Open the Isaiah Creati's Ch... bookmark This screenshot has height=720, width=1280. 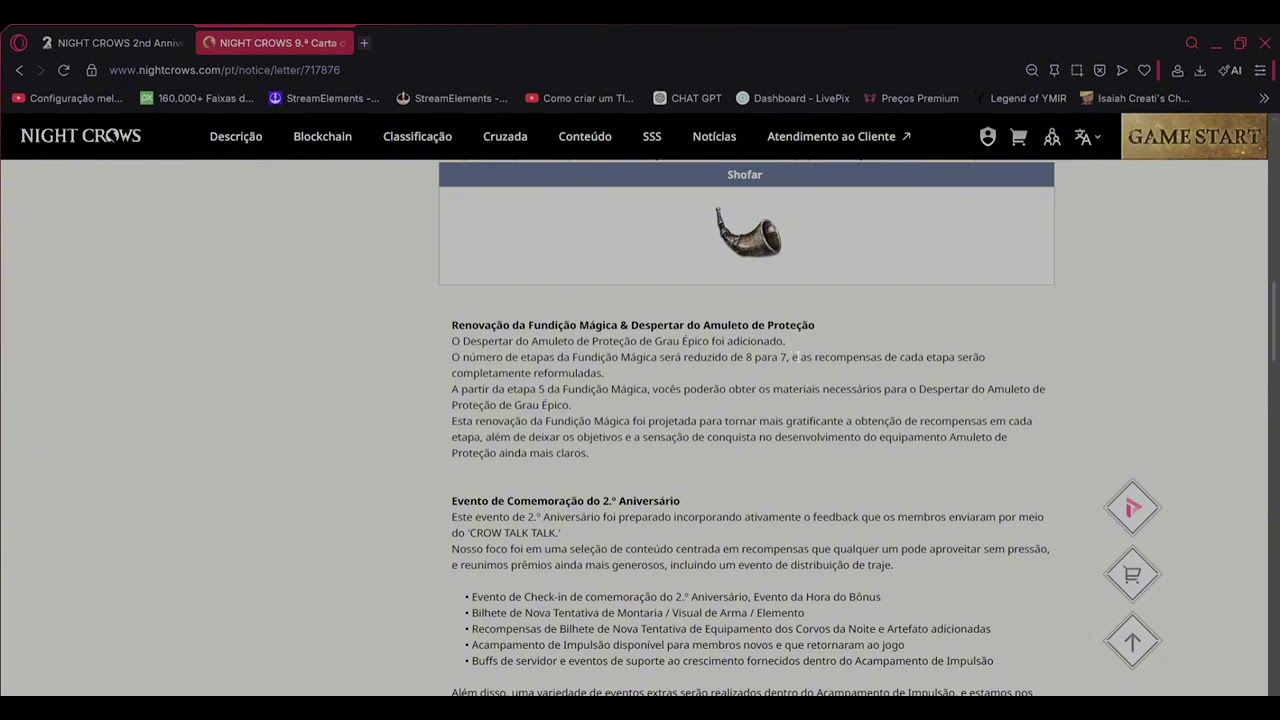[1135, 98]
